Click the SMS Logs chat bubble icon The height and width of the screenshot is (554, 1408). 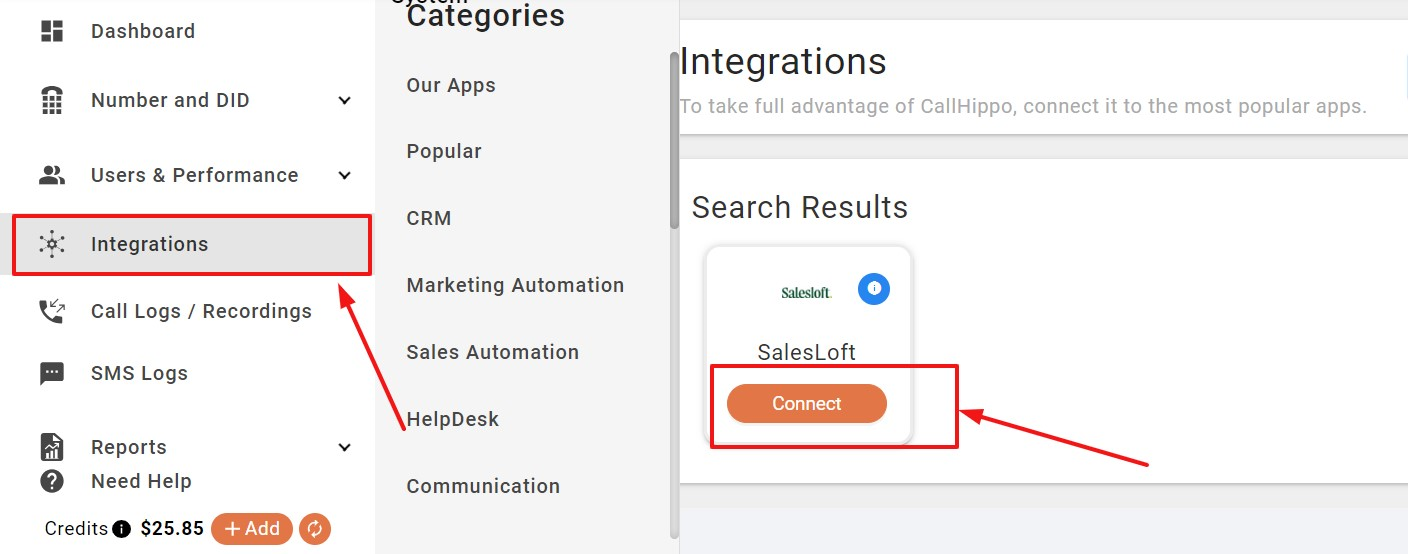point(52,373)
